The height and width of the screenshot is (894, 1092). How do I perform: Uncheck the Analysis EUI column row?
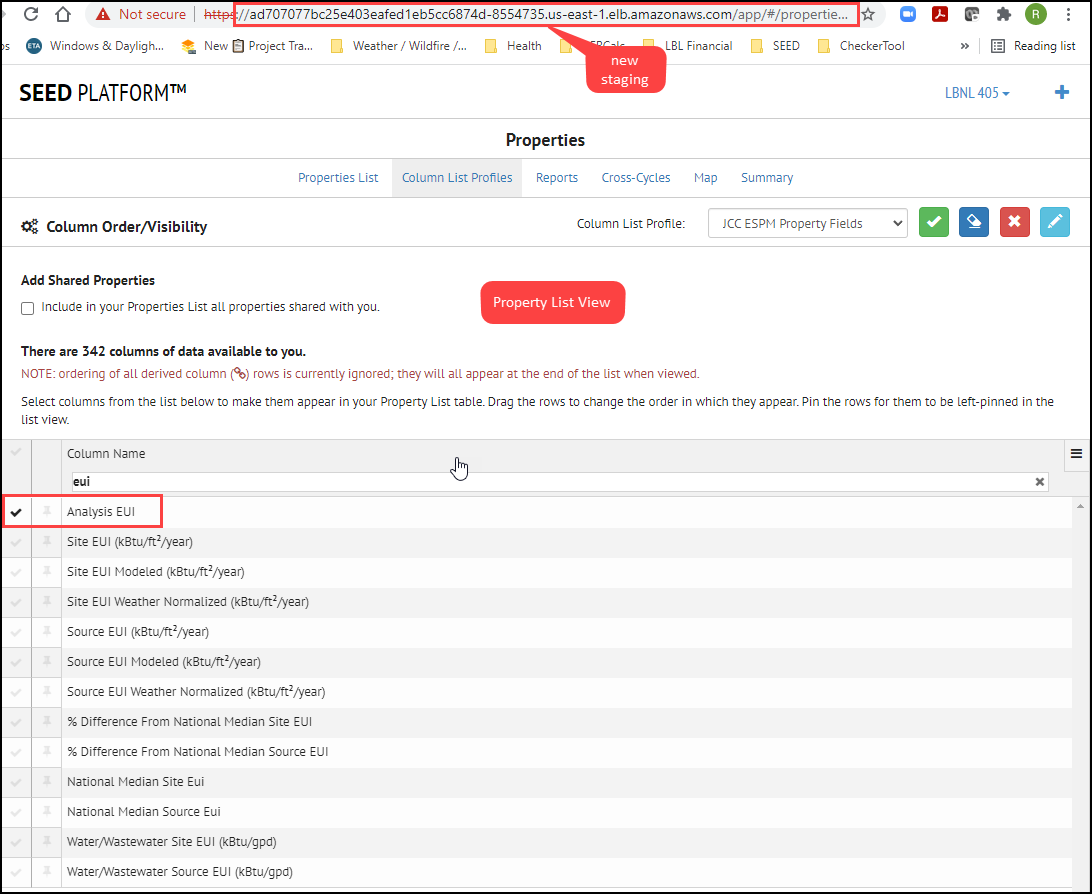coord(15,512)
